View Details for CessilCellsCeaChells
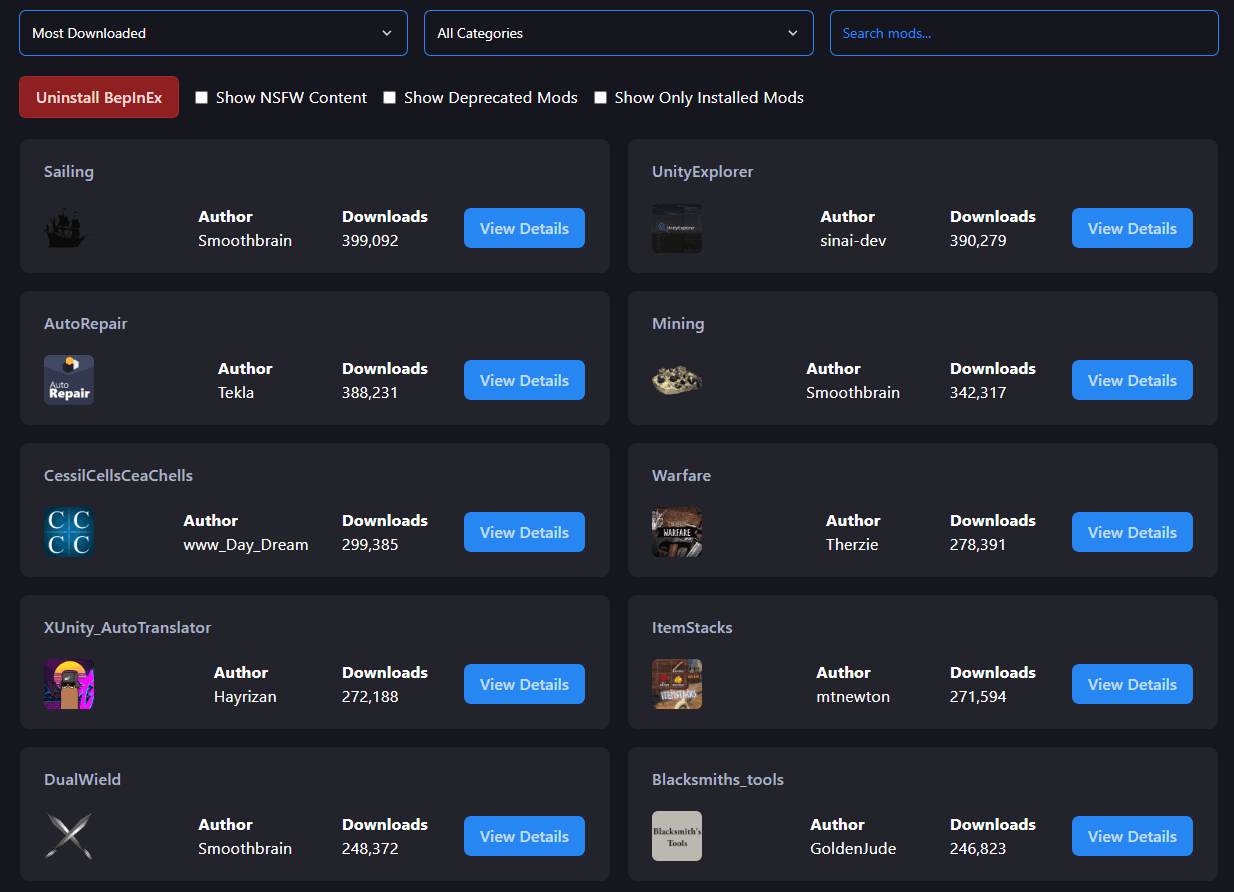The width and height of the screenshot is (1234, 892). point(524,532)
